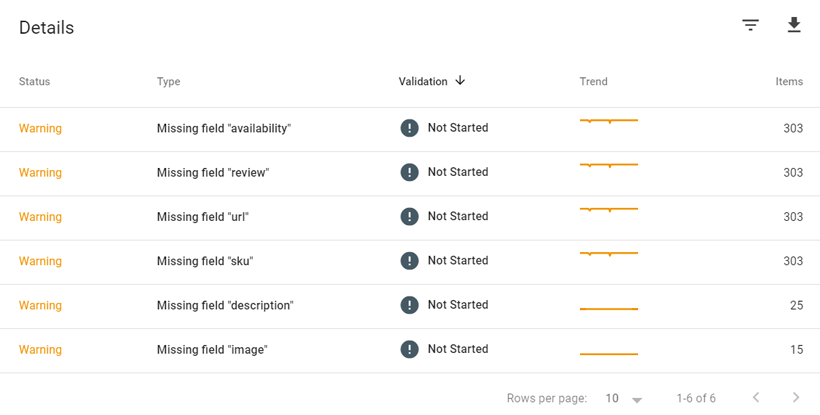The image size is (820, 415).
Task: Go to previous page arrow
Action: 756,398
